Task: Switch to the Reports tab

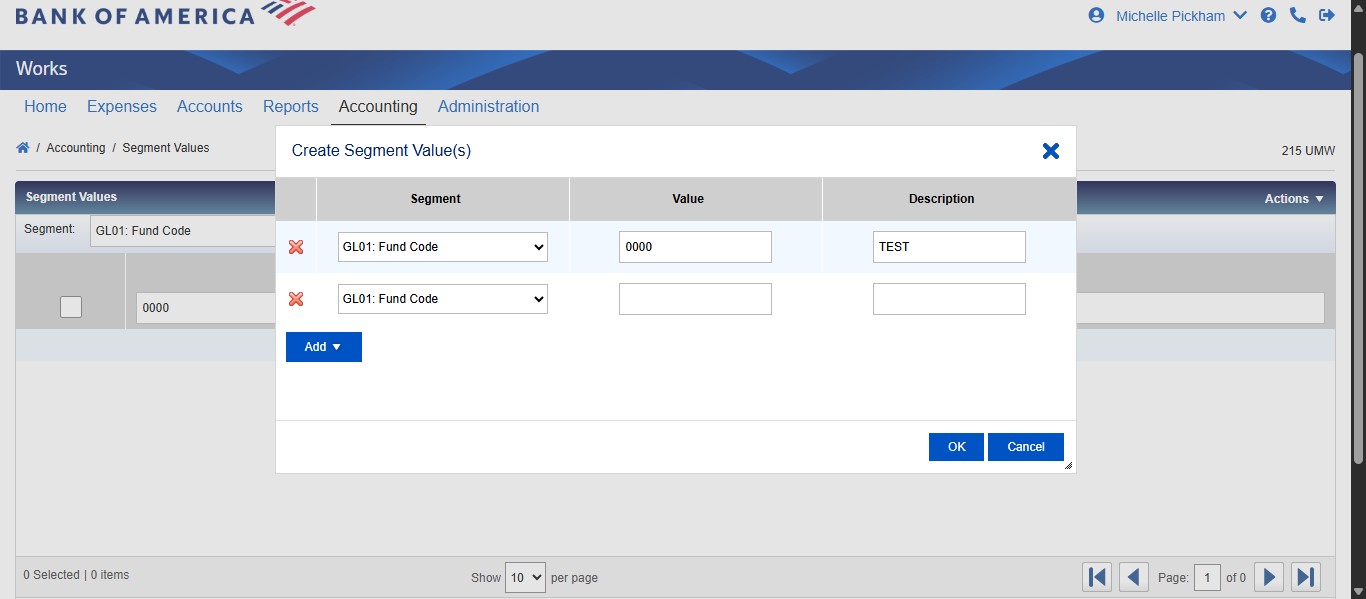Action: pyautogui.click(x=290, y=106)
